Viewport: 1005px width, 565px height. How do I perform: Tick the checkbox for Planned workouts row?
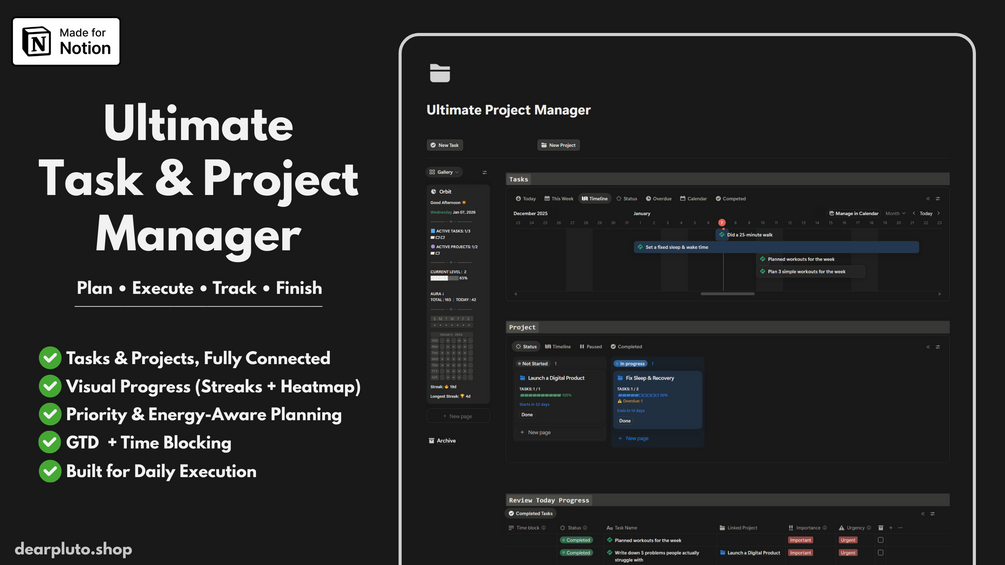point(881,540)
